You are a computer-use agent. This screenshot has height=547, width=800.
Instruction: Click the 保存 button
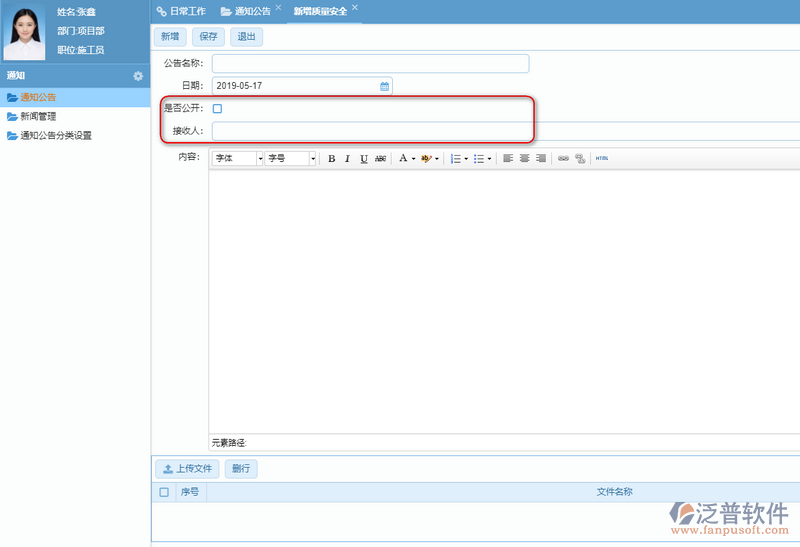(208, 37)
